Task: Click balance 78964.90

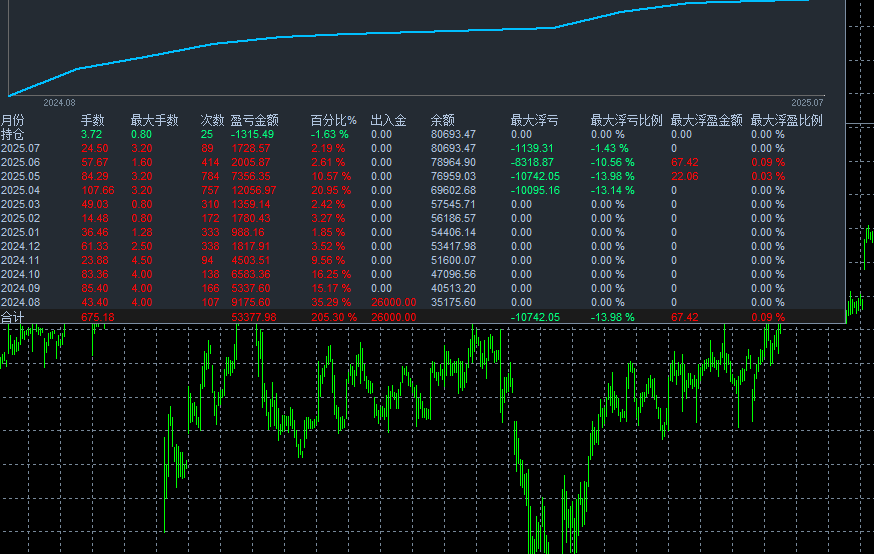Action: click(453, 163)
